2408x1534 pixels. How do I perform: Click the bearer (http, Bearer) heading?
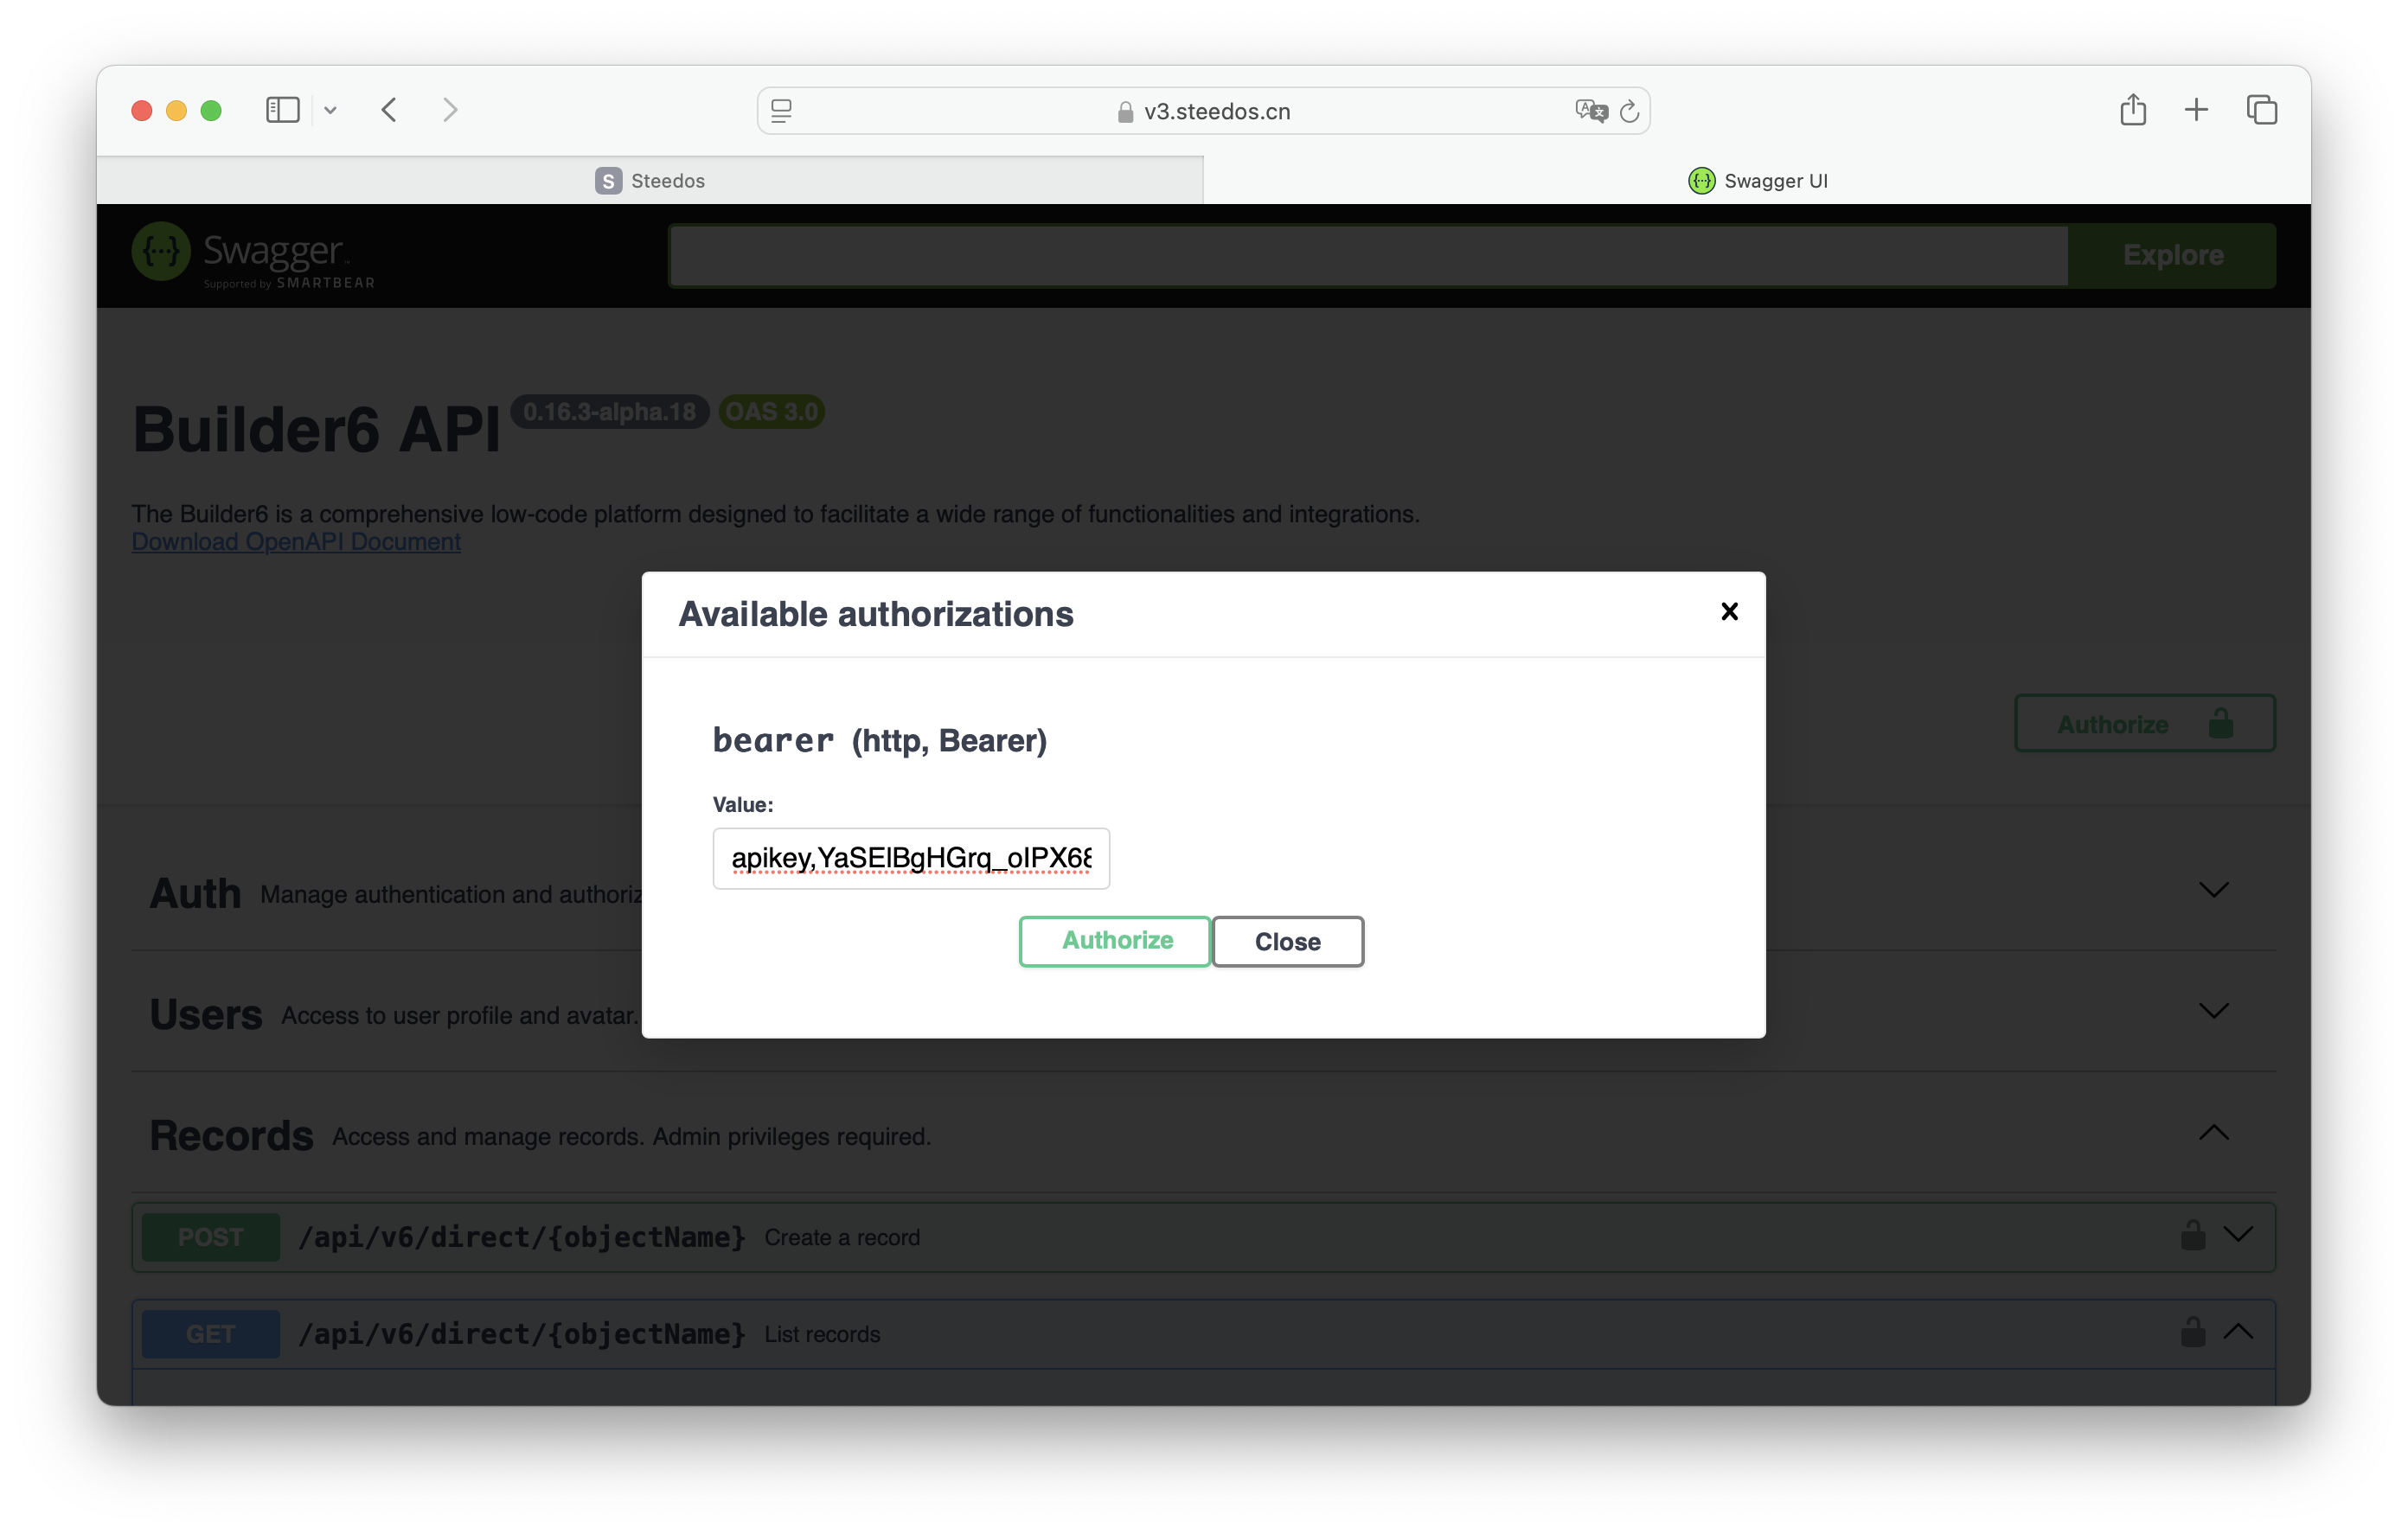(880, 741)
